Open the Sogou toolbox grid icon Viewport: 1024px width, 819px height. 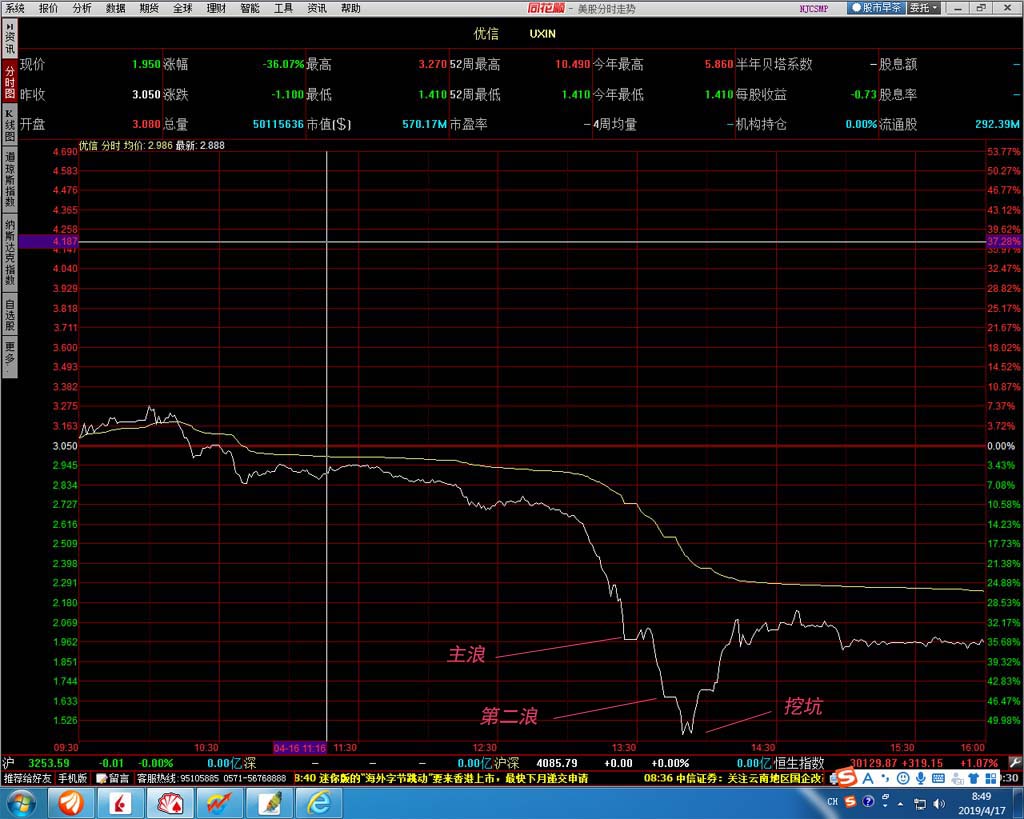point(991,778)
